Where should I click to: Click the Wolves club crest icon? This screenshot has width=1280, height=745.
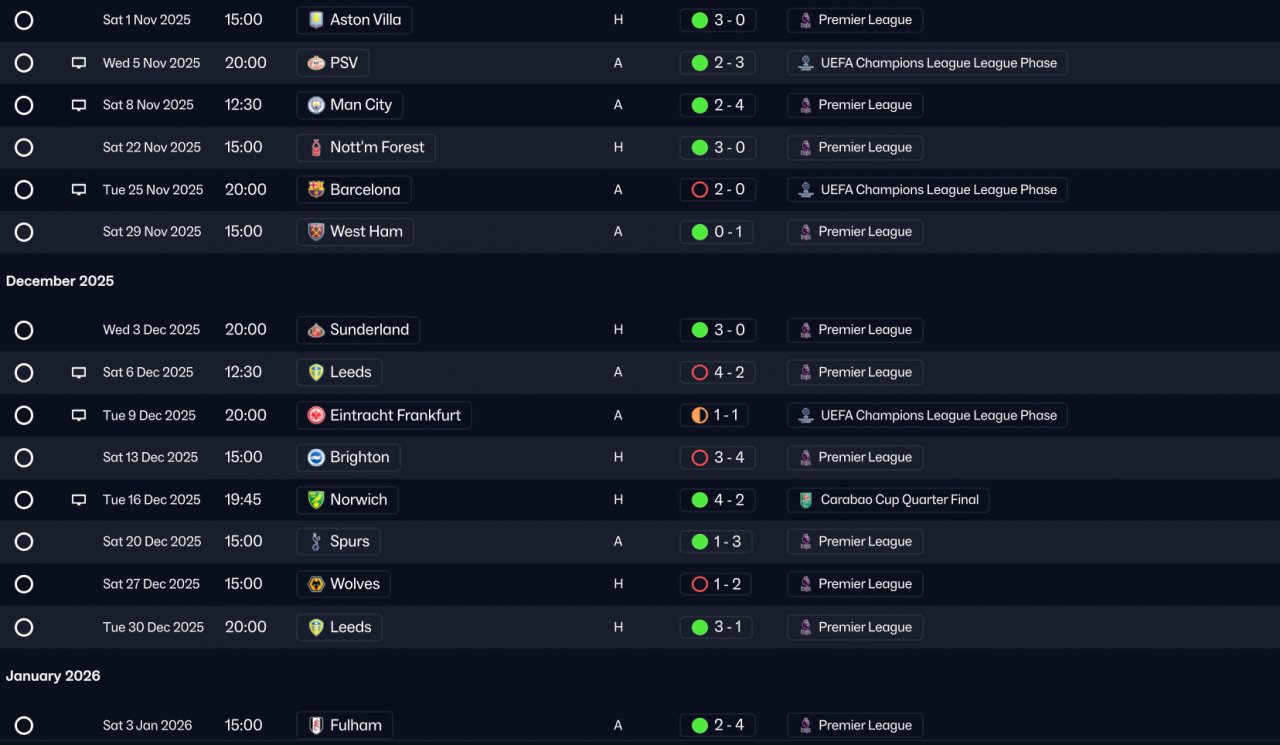[x=316, y=584]
